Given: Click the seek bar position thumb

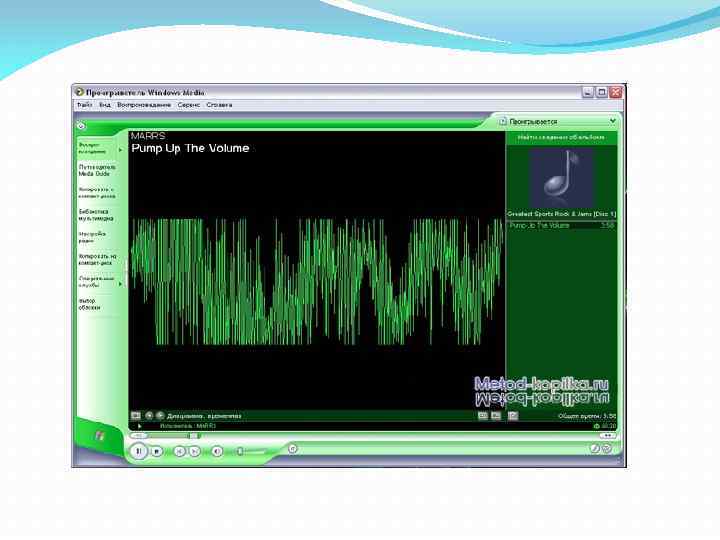Looking at the screenshot, I should point(194,436).
